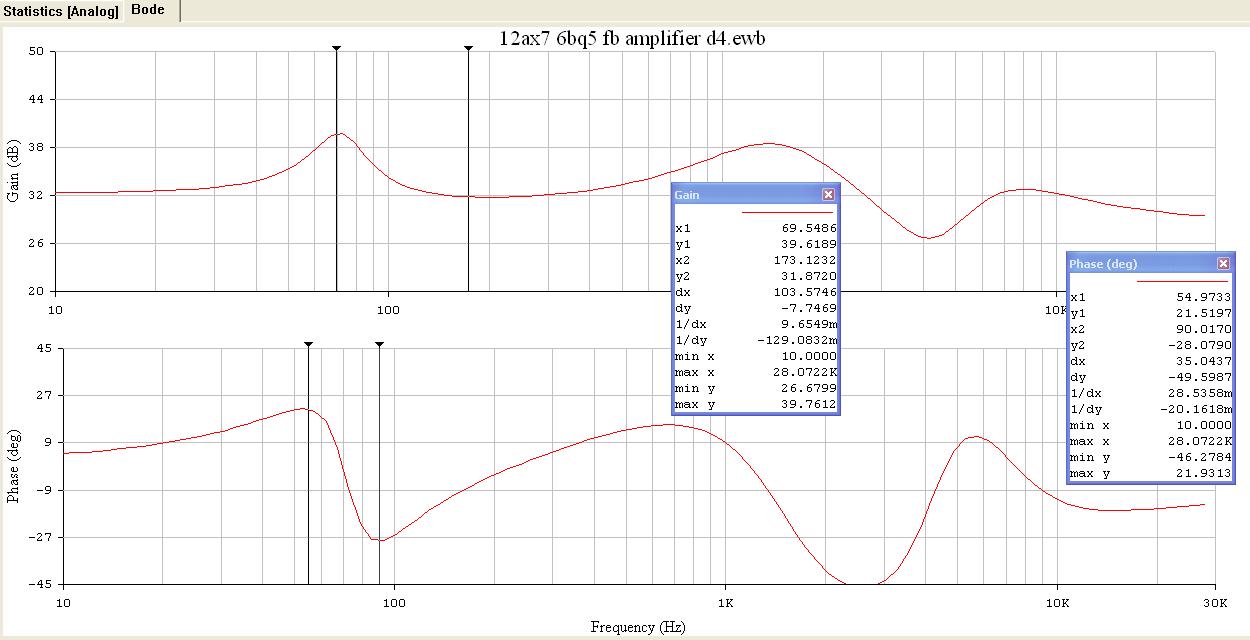Close the Gain cursor readout window

(828, 195)
